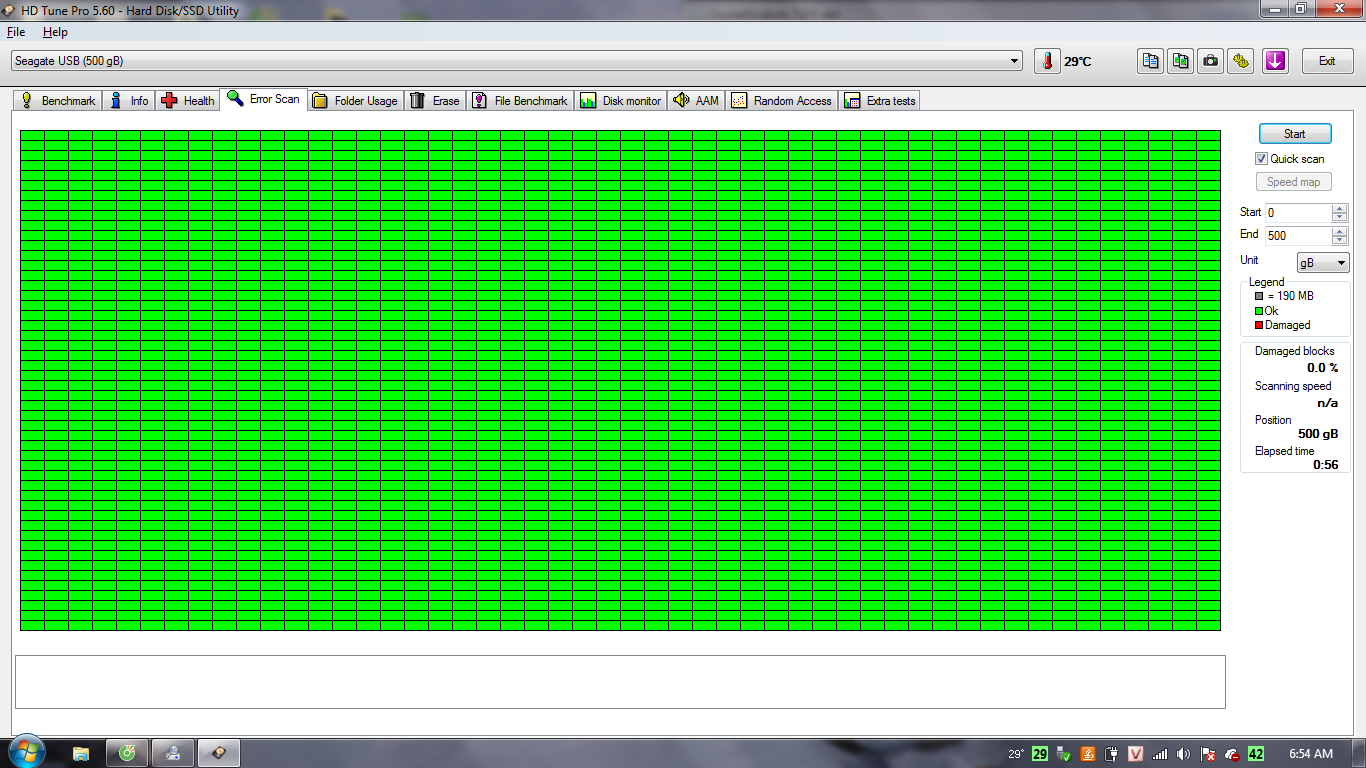This screenshot has height=768, width=1366.
Task: Open options via the yellow gears icon
Action: [1241, 61]
